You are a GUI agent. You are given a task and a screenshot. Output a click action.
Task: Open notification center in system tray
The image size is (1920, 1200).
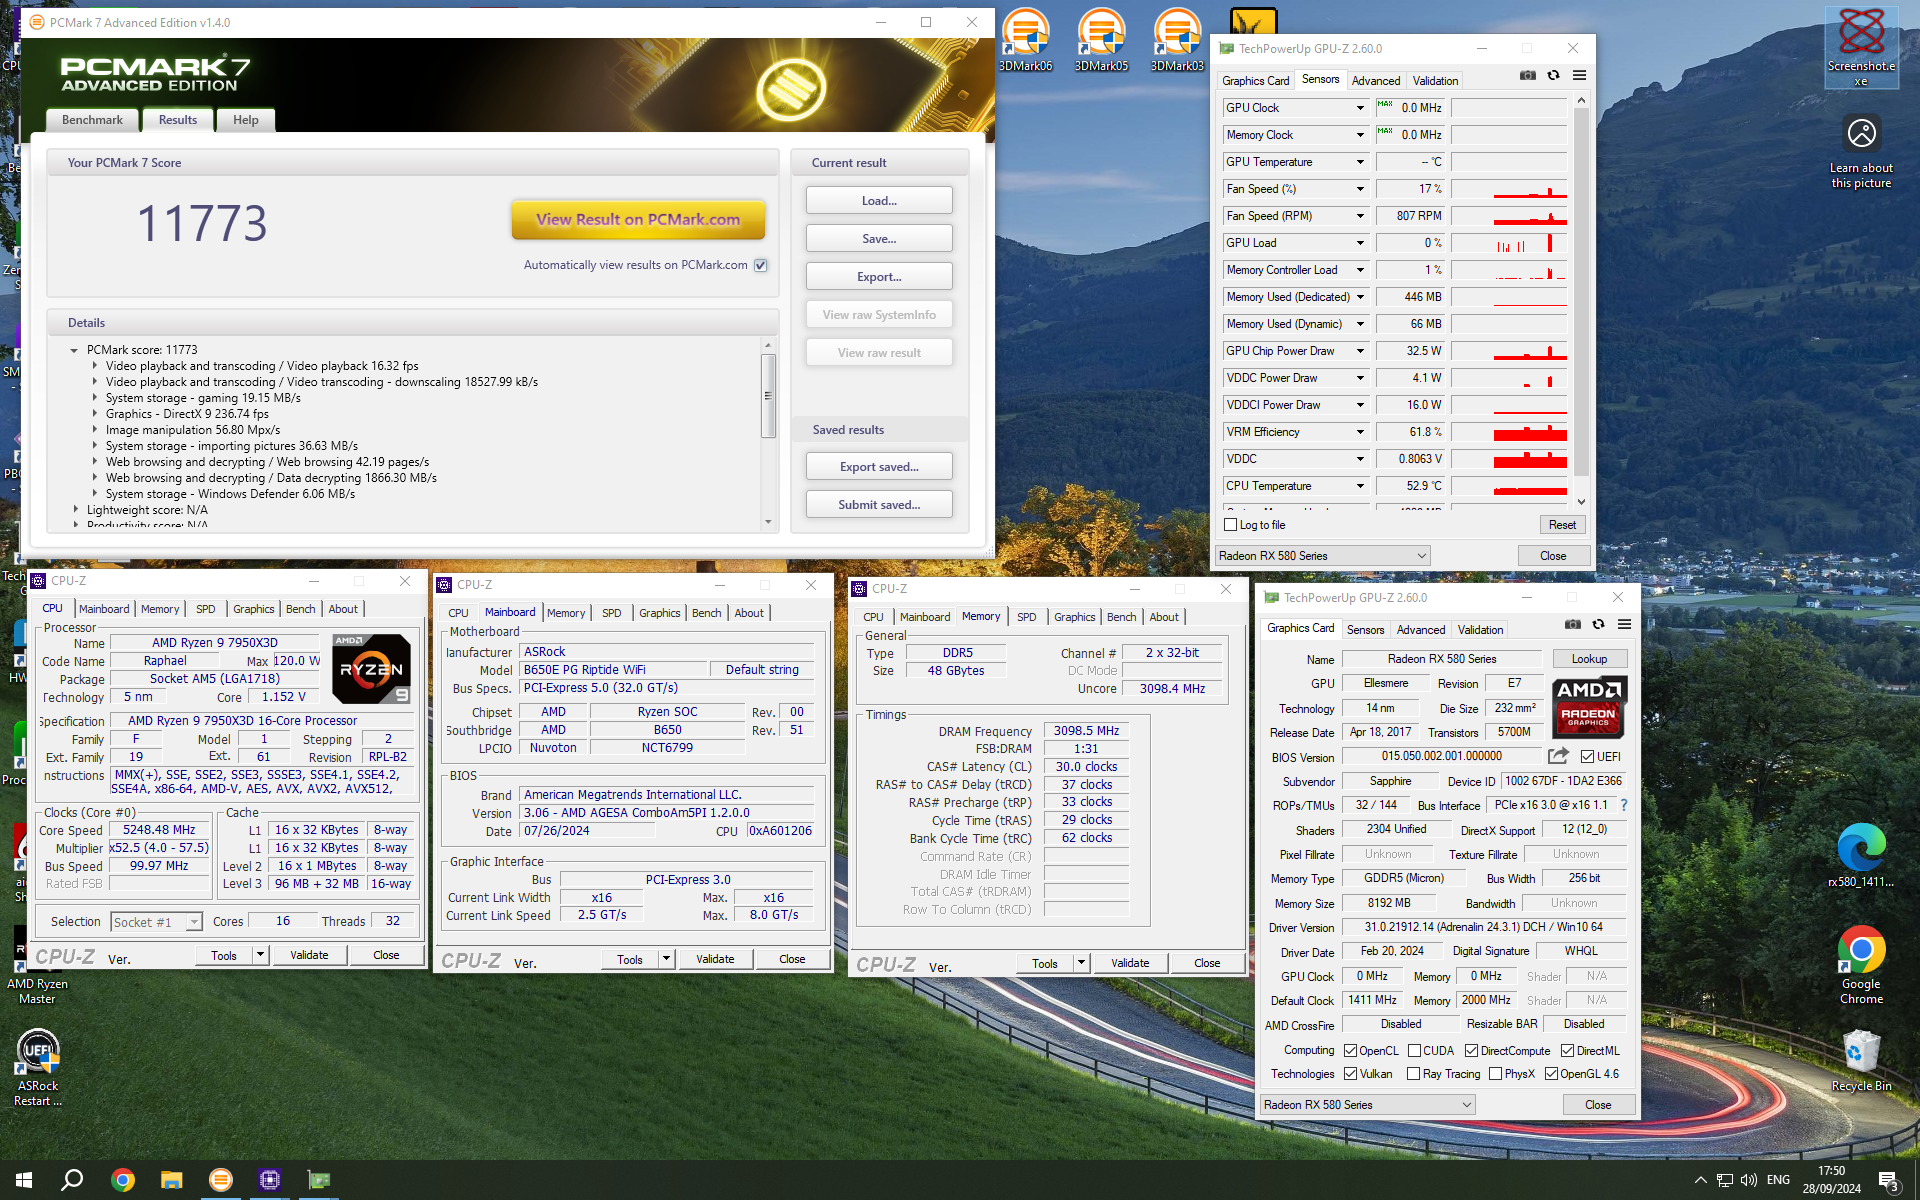1889,1181
